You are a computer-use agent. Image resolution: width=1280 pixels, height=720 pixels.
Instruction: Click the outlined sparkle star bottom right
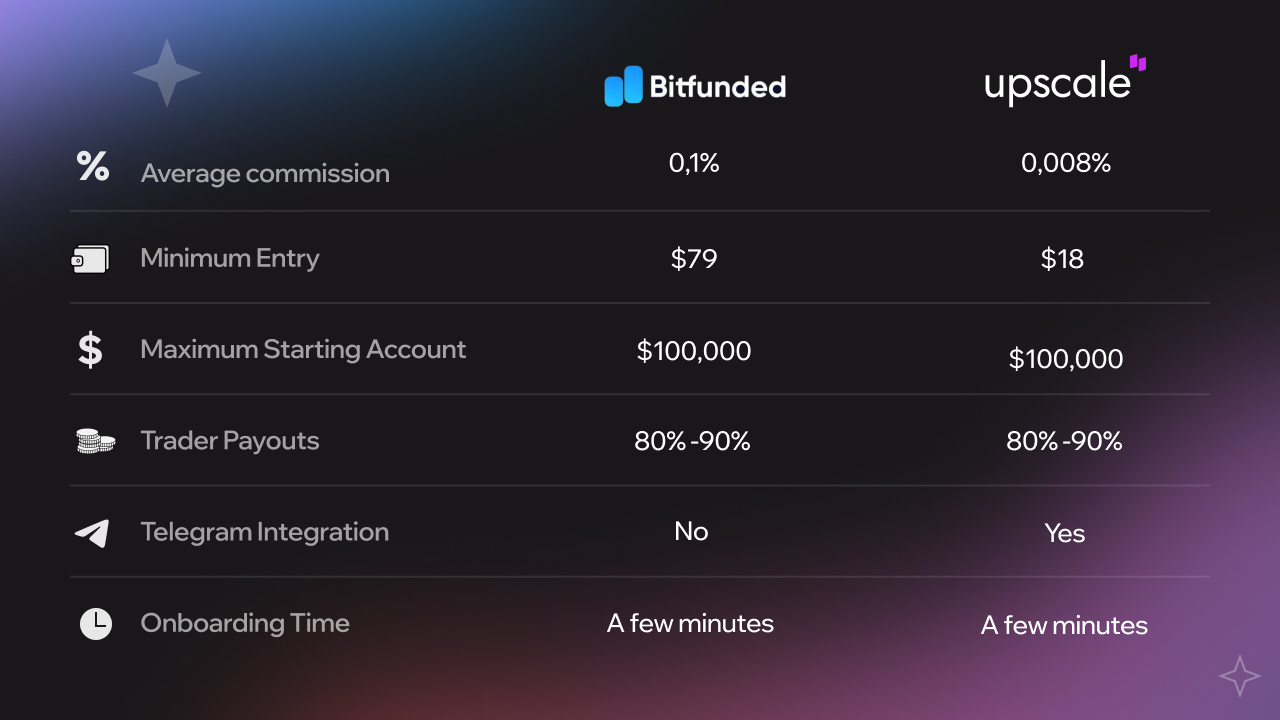click(1239, 677)
